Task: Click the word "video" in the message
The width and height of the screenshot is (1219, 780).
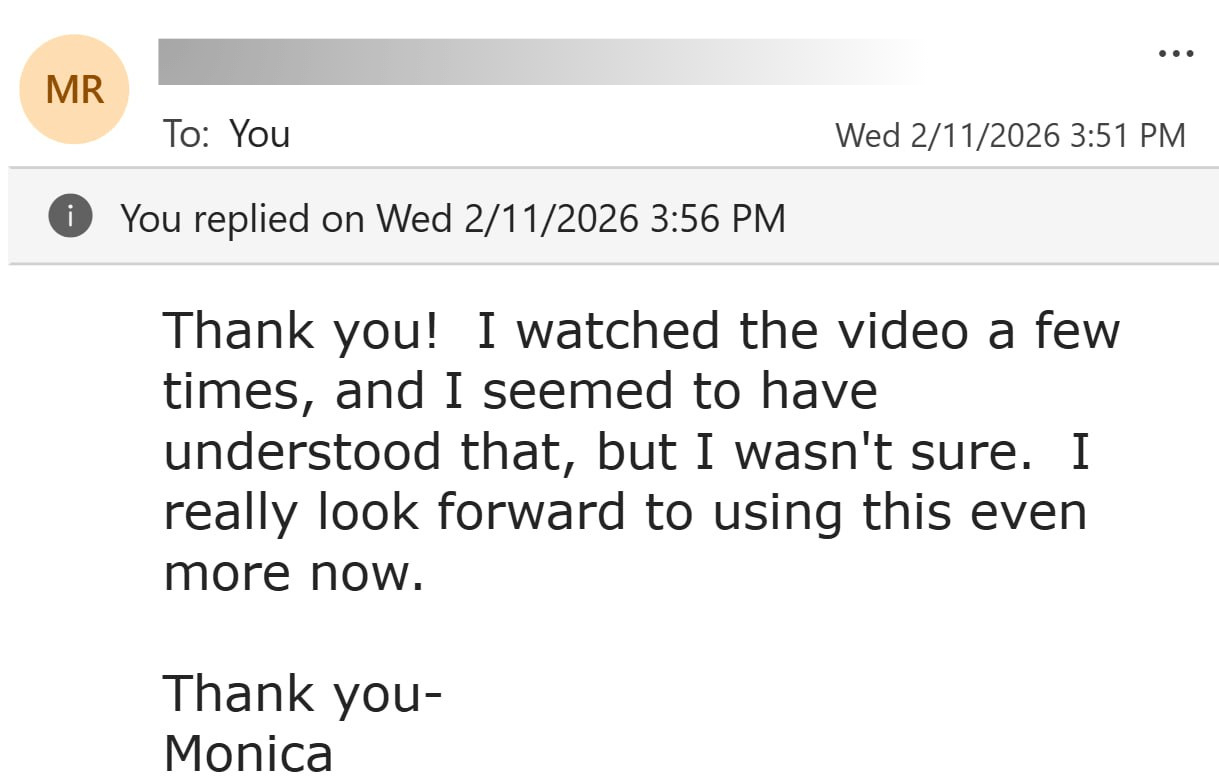Action: click(899, 331)
